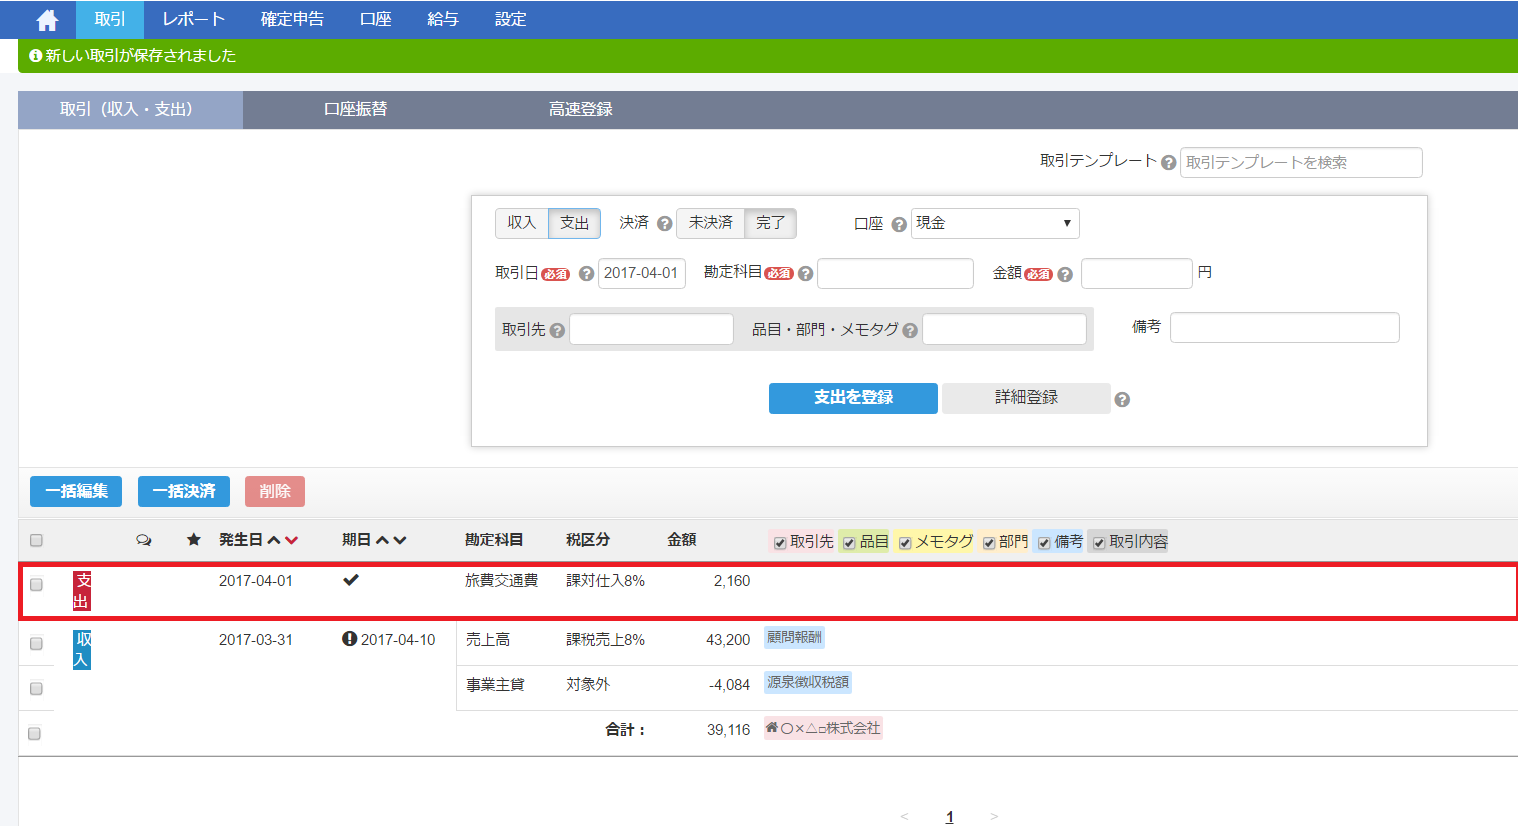1518x826 pixels.
Task: Click help icon beside 決済 label
Action: (x=664, y=224)
